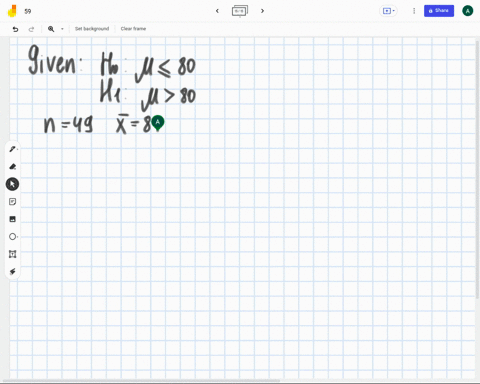Click the horizontal scrollbar at the bottom

click(140, 381)
